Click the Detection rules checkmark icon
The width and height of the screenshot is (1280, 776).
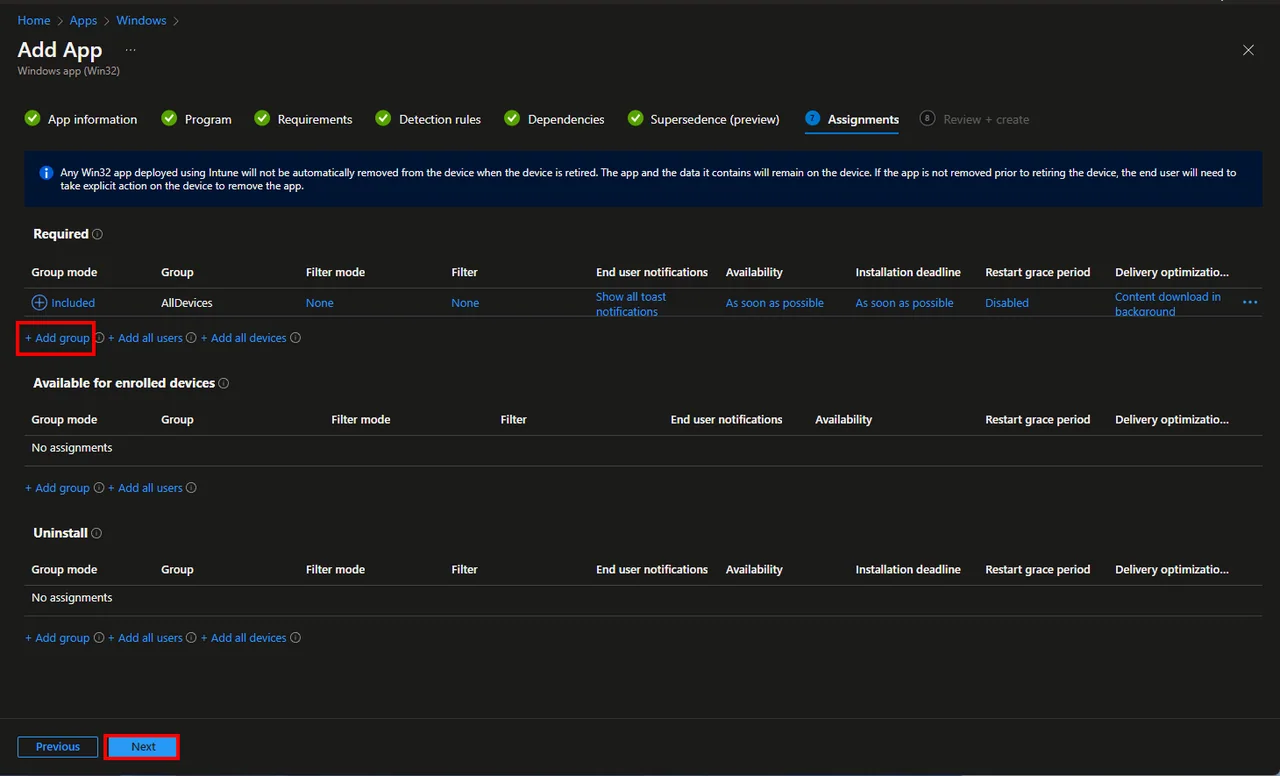click(383, 118)
